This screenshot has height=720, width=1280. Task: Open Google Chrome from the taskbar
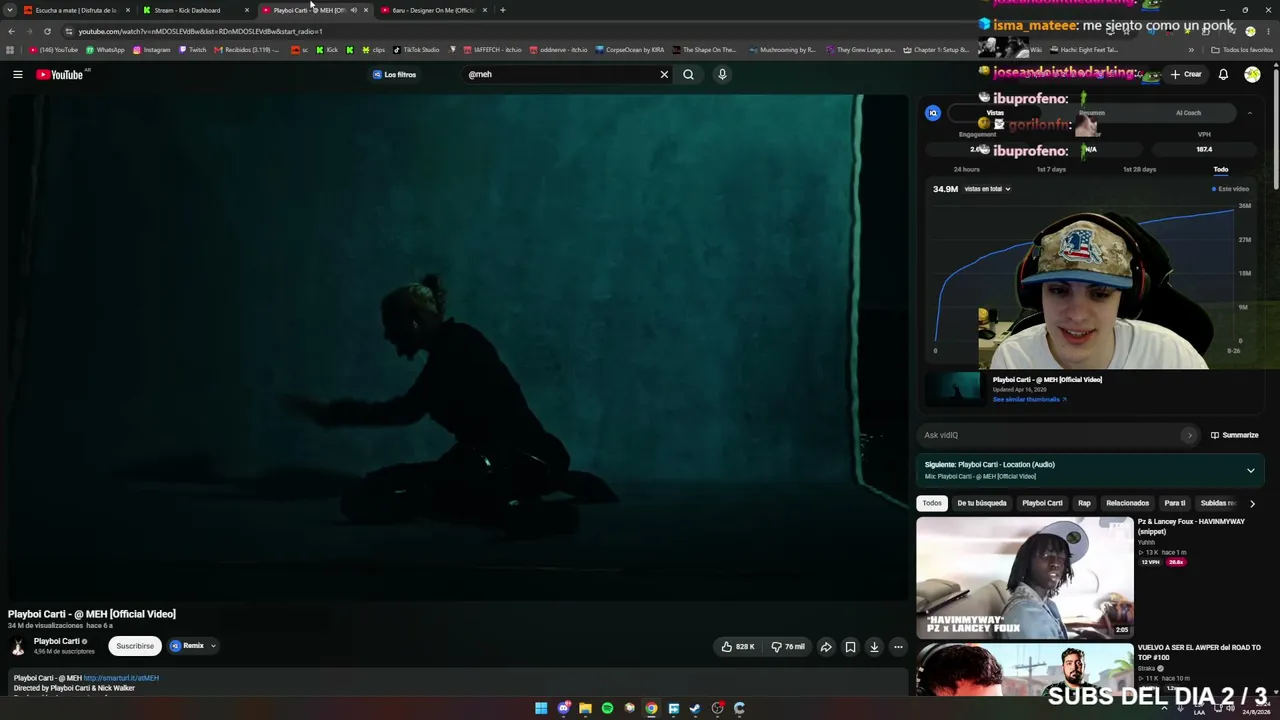tap(651, 708)
